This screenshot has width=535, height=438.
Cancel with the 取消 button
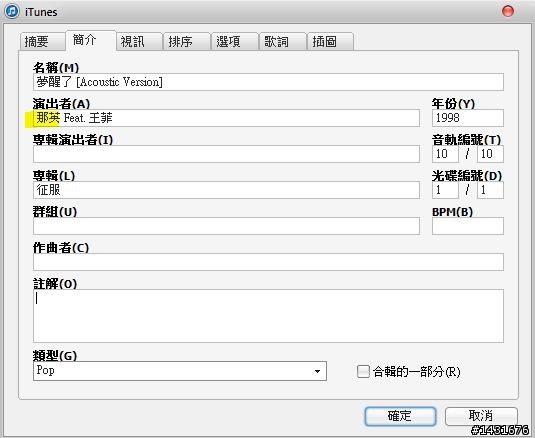pos(481,416)
